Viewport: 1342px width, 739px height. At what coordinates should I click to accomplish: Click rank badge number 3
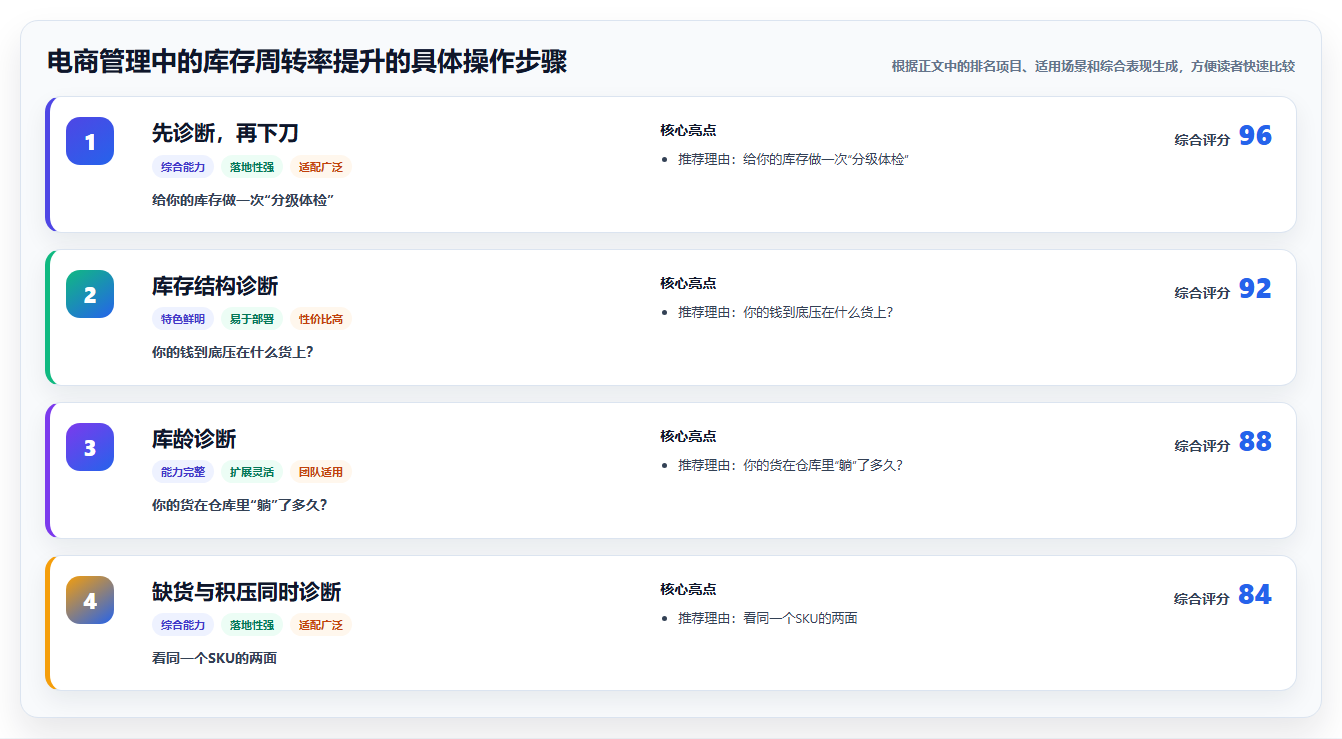(90, 447)
